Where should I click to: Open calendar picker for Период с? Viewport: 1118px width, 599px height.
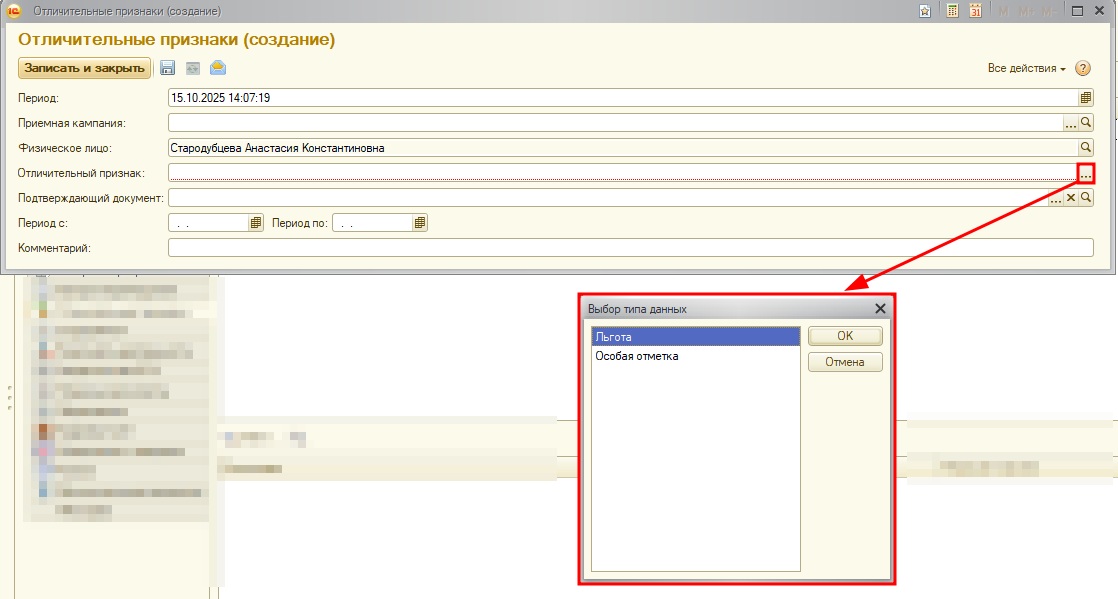256,223
